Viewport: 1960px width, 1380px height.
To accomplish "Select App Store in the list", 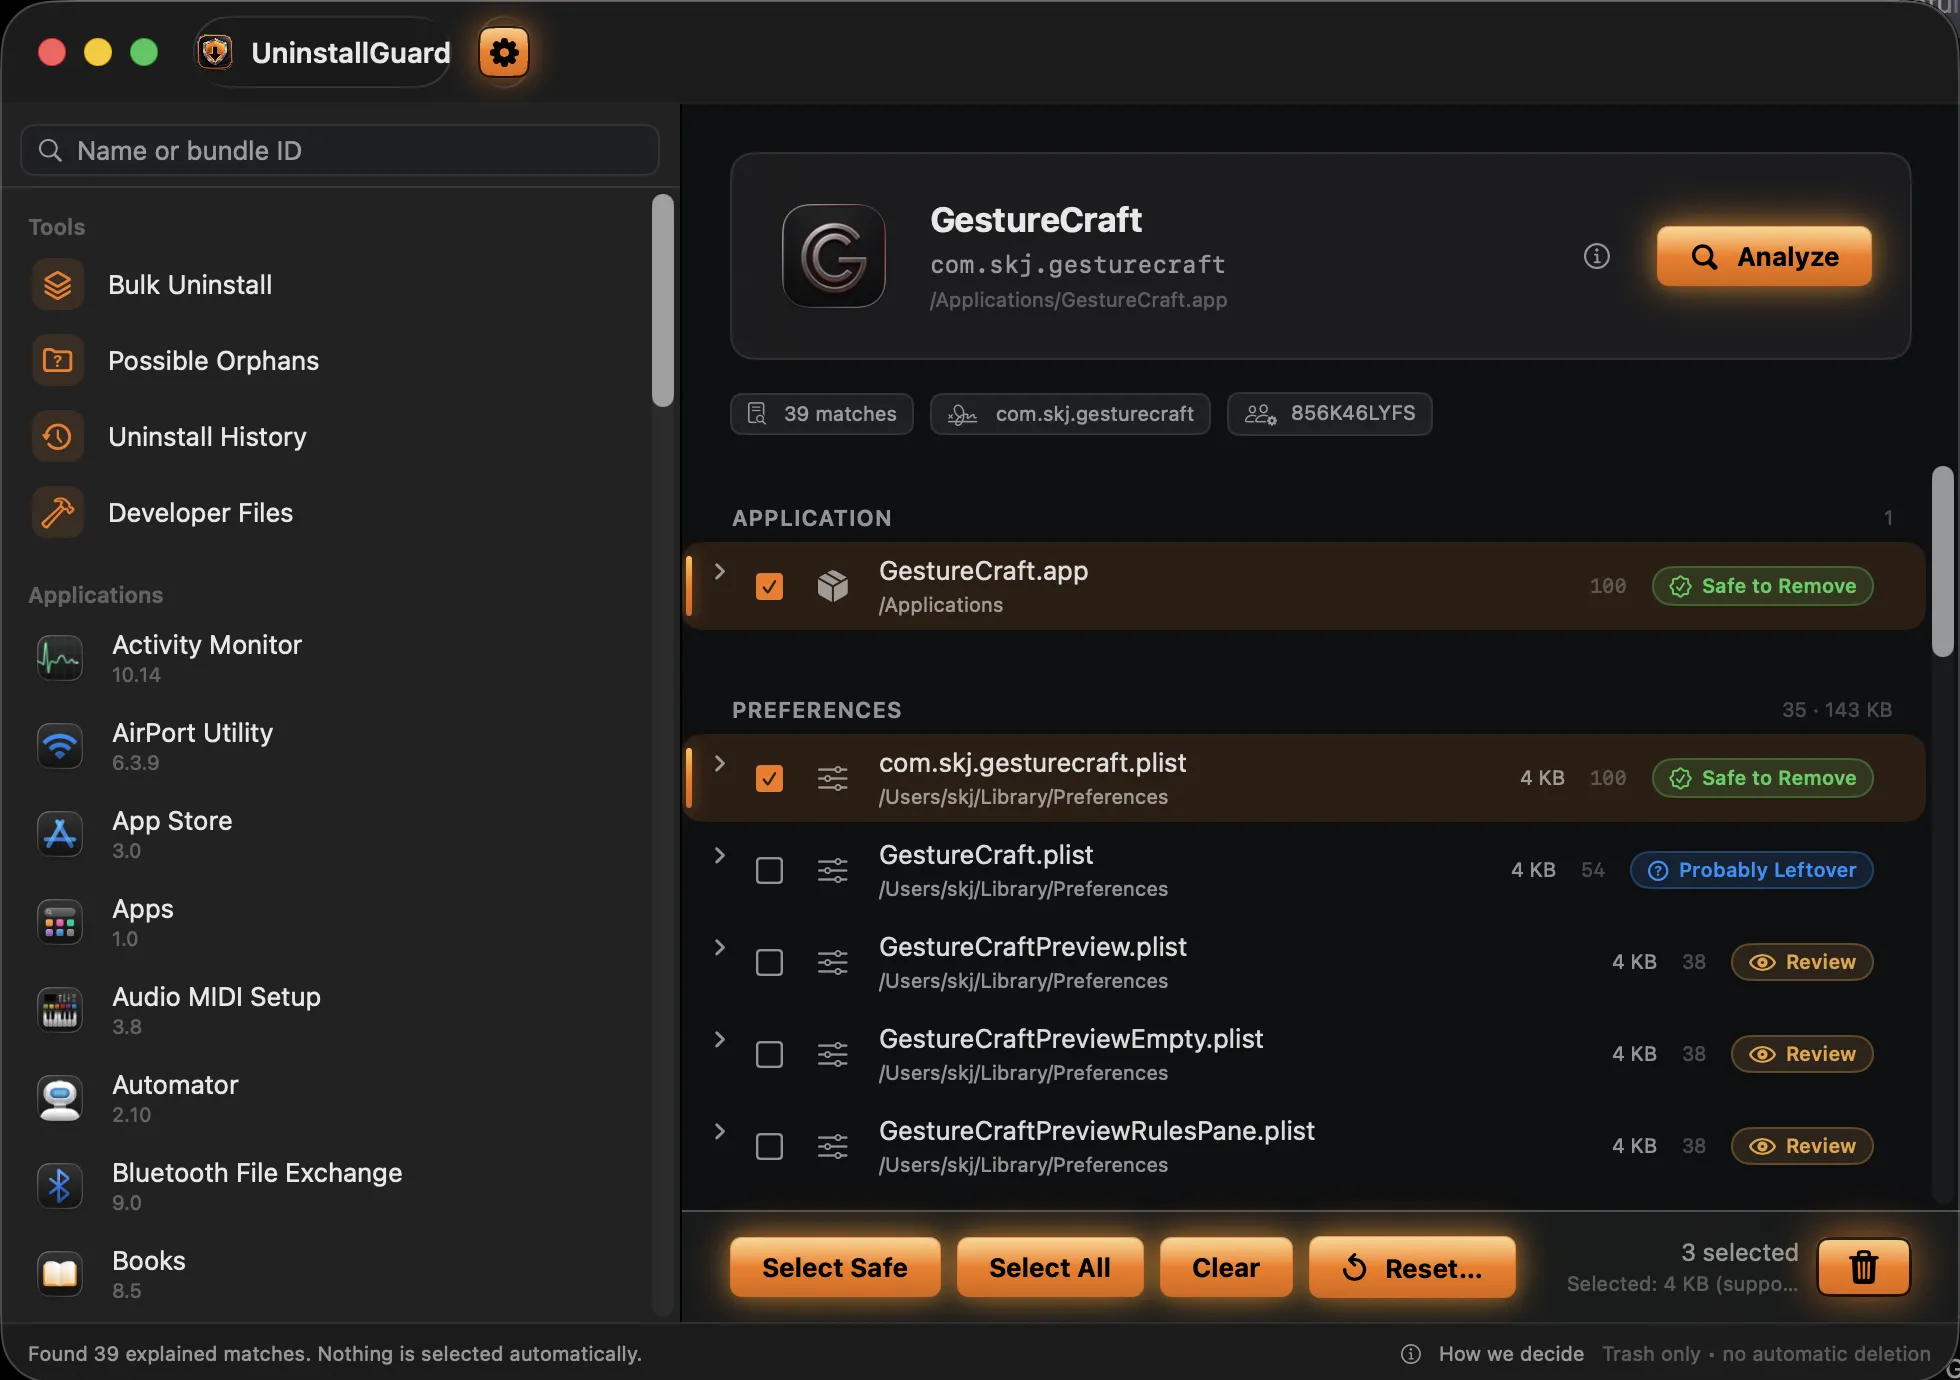I will tap(340, 834).
